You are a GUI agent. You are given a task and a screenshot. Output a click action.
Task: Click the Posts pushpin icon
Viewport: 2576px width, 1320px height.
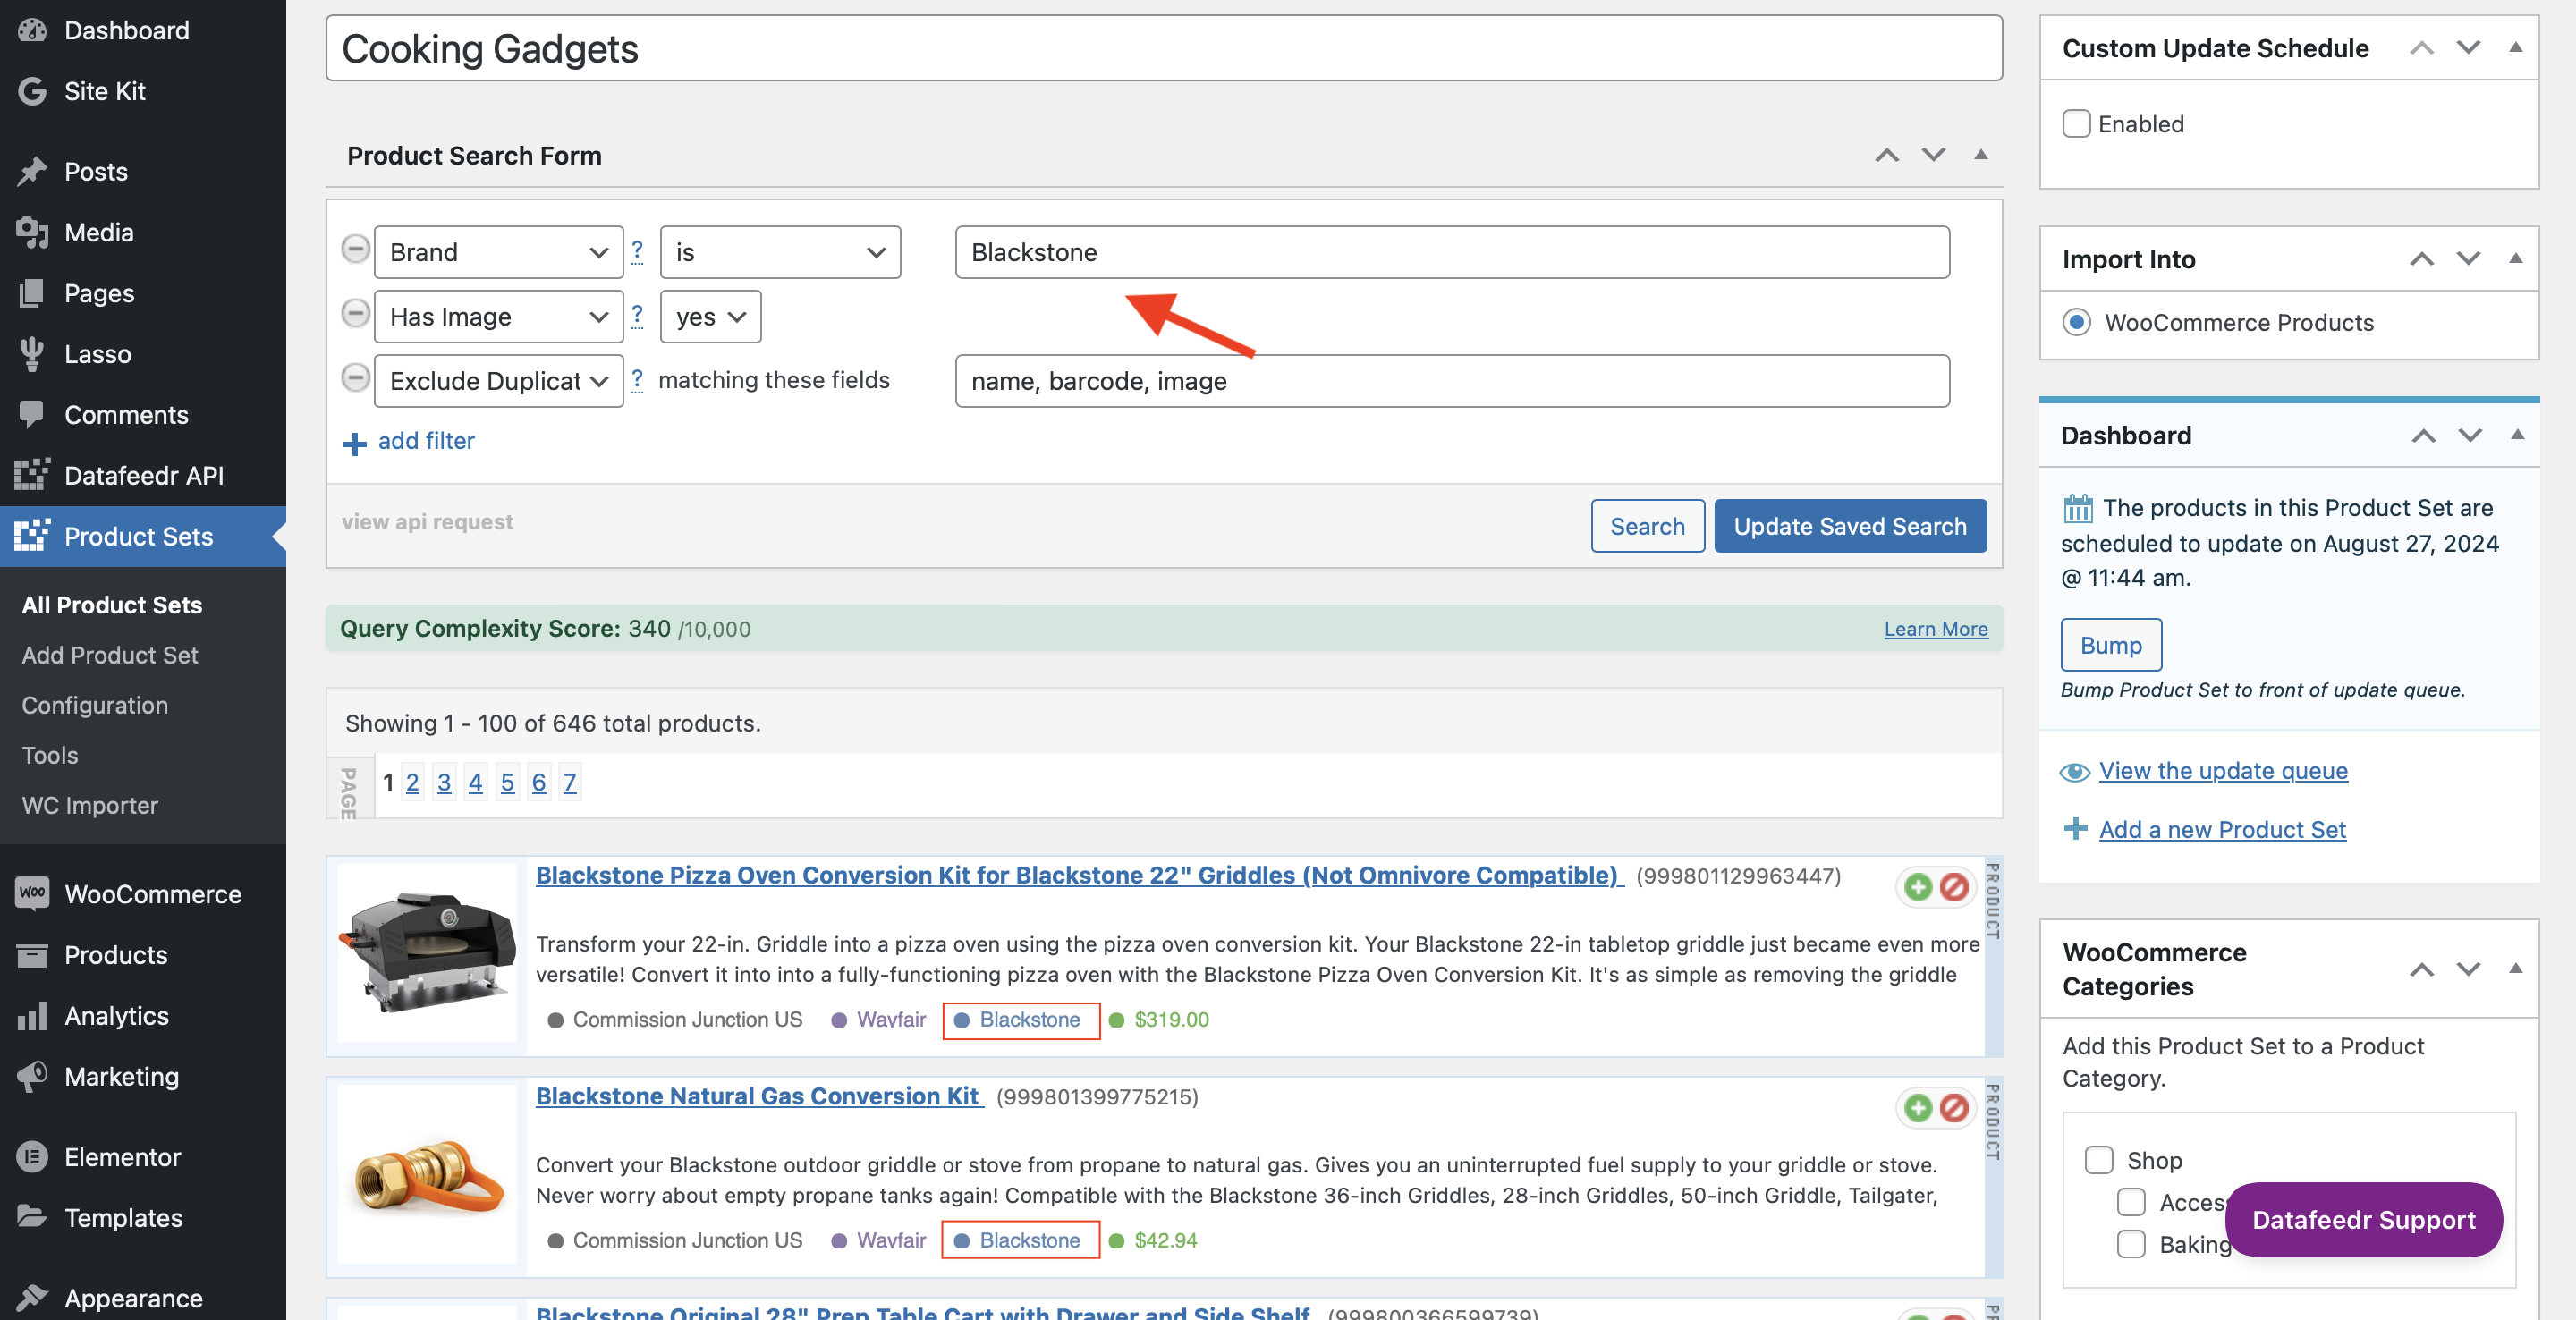(x=32, y=171)
